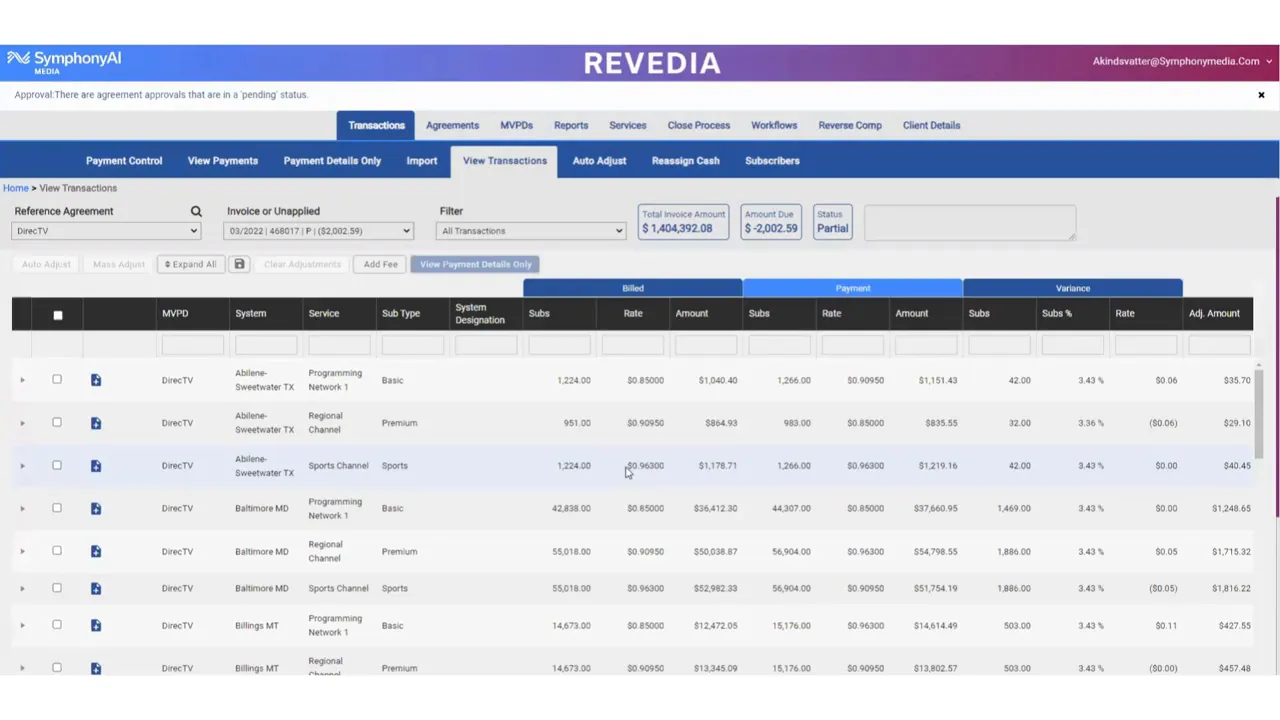Click the SymphonyAI Media logo

pos(64,62)
